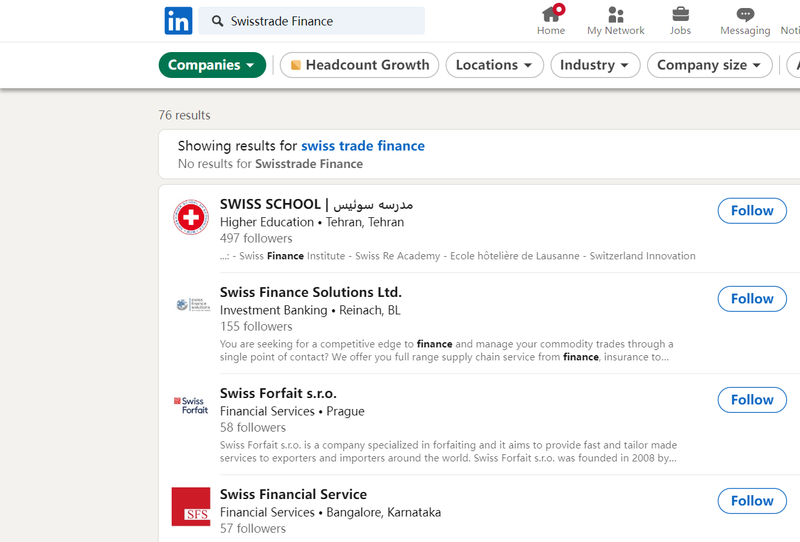
Task: Click the '76 results' count text
Action: pos(184,115)
